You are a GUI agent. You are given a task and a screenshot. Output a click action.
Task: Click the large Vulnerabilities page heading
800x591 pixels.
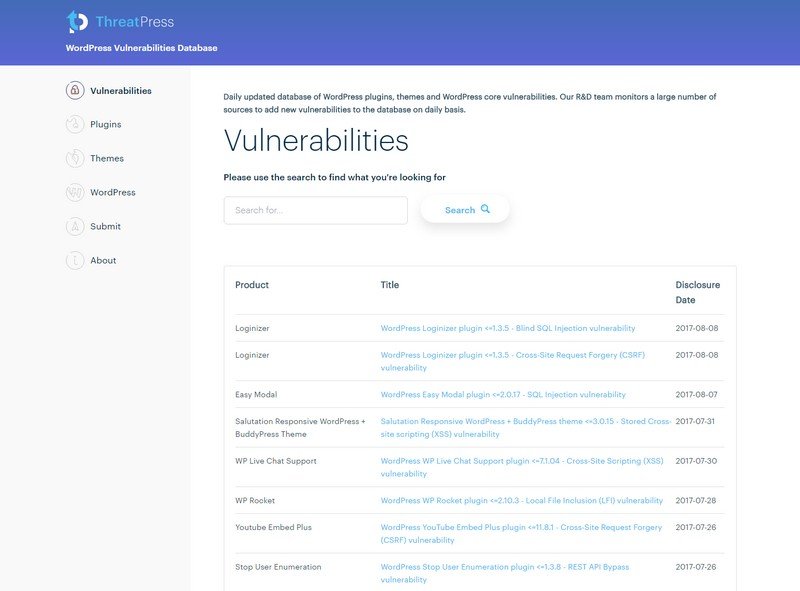point(316,140)
